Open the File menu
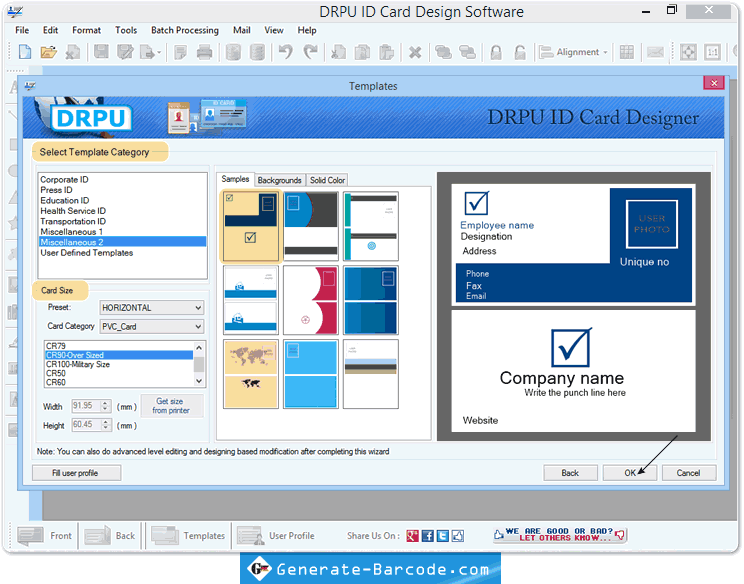 click(22, 30)
